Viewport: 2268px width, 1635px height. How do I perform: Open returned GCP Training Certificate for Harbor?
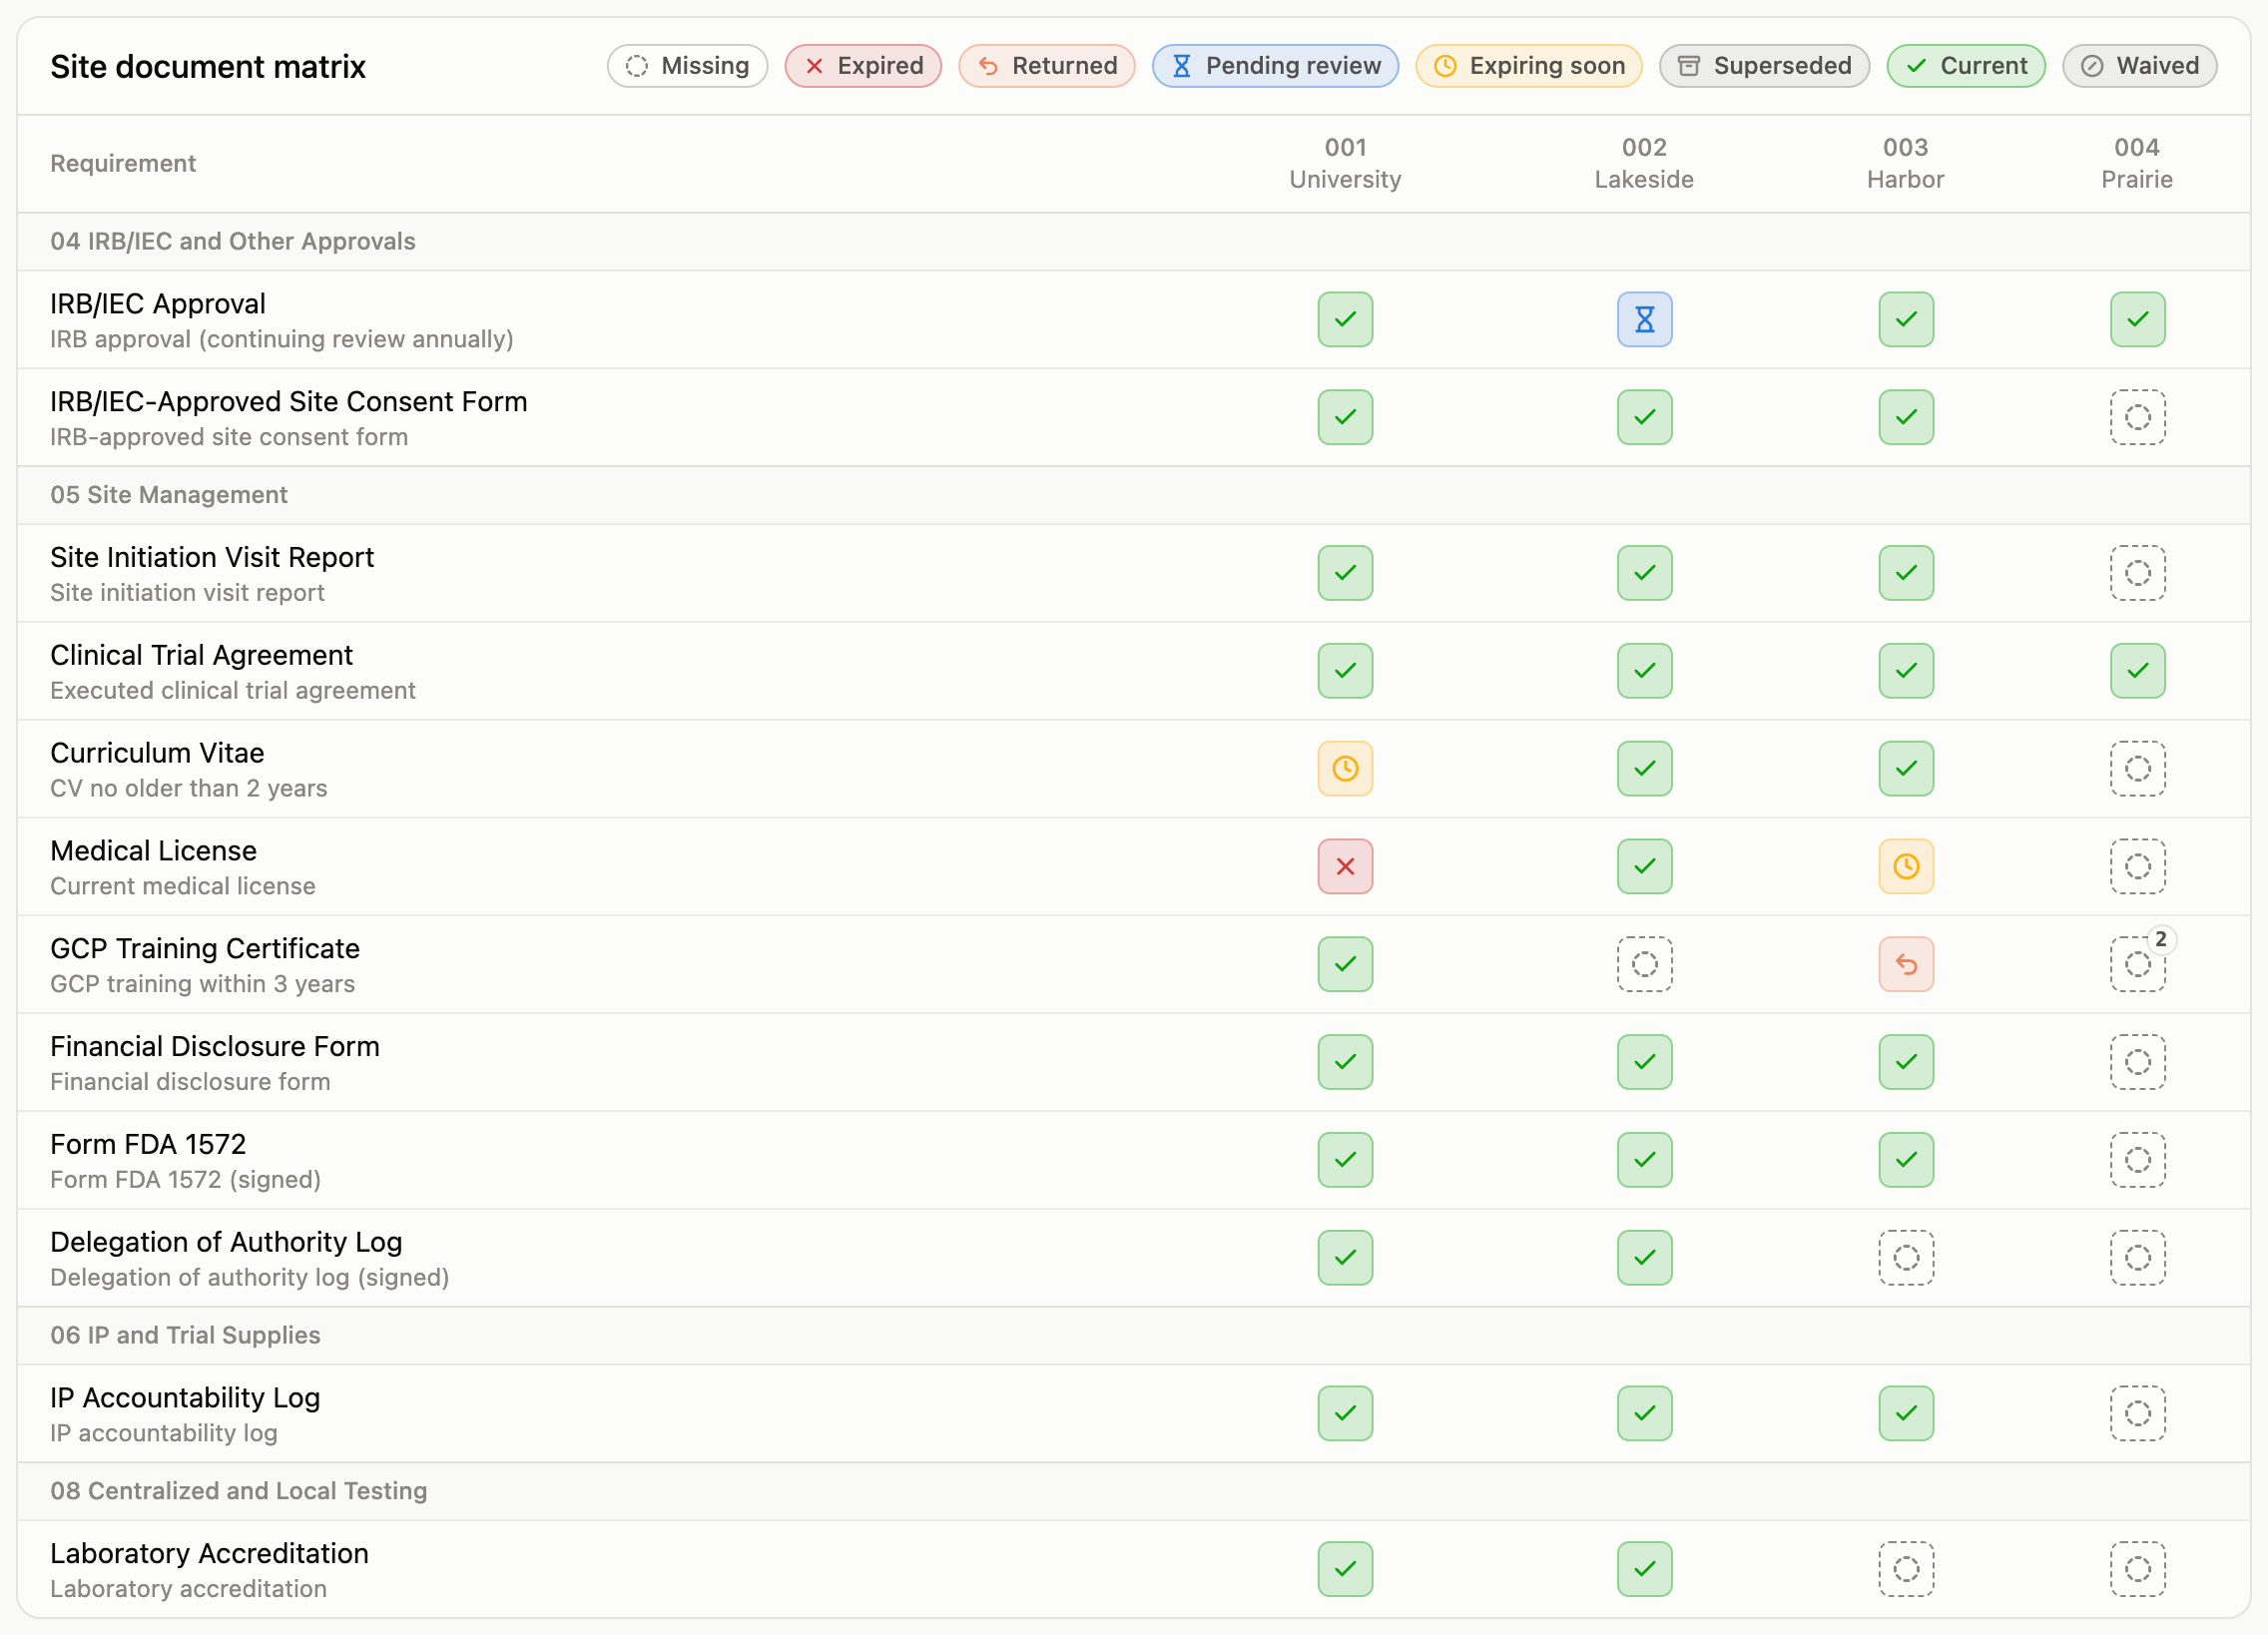[1906, 965]
